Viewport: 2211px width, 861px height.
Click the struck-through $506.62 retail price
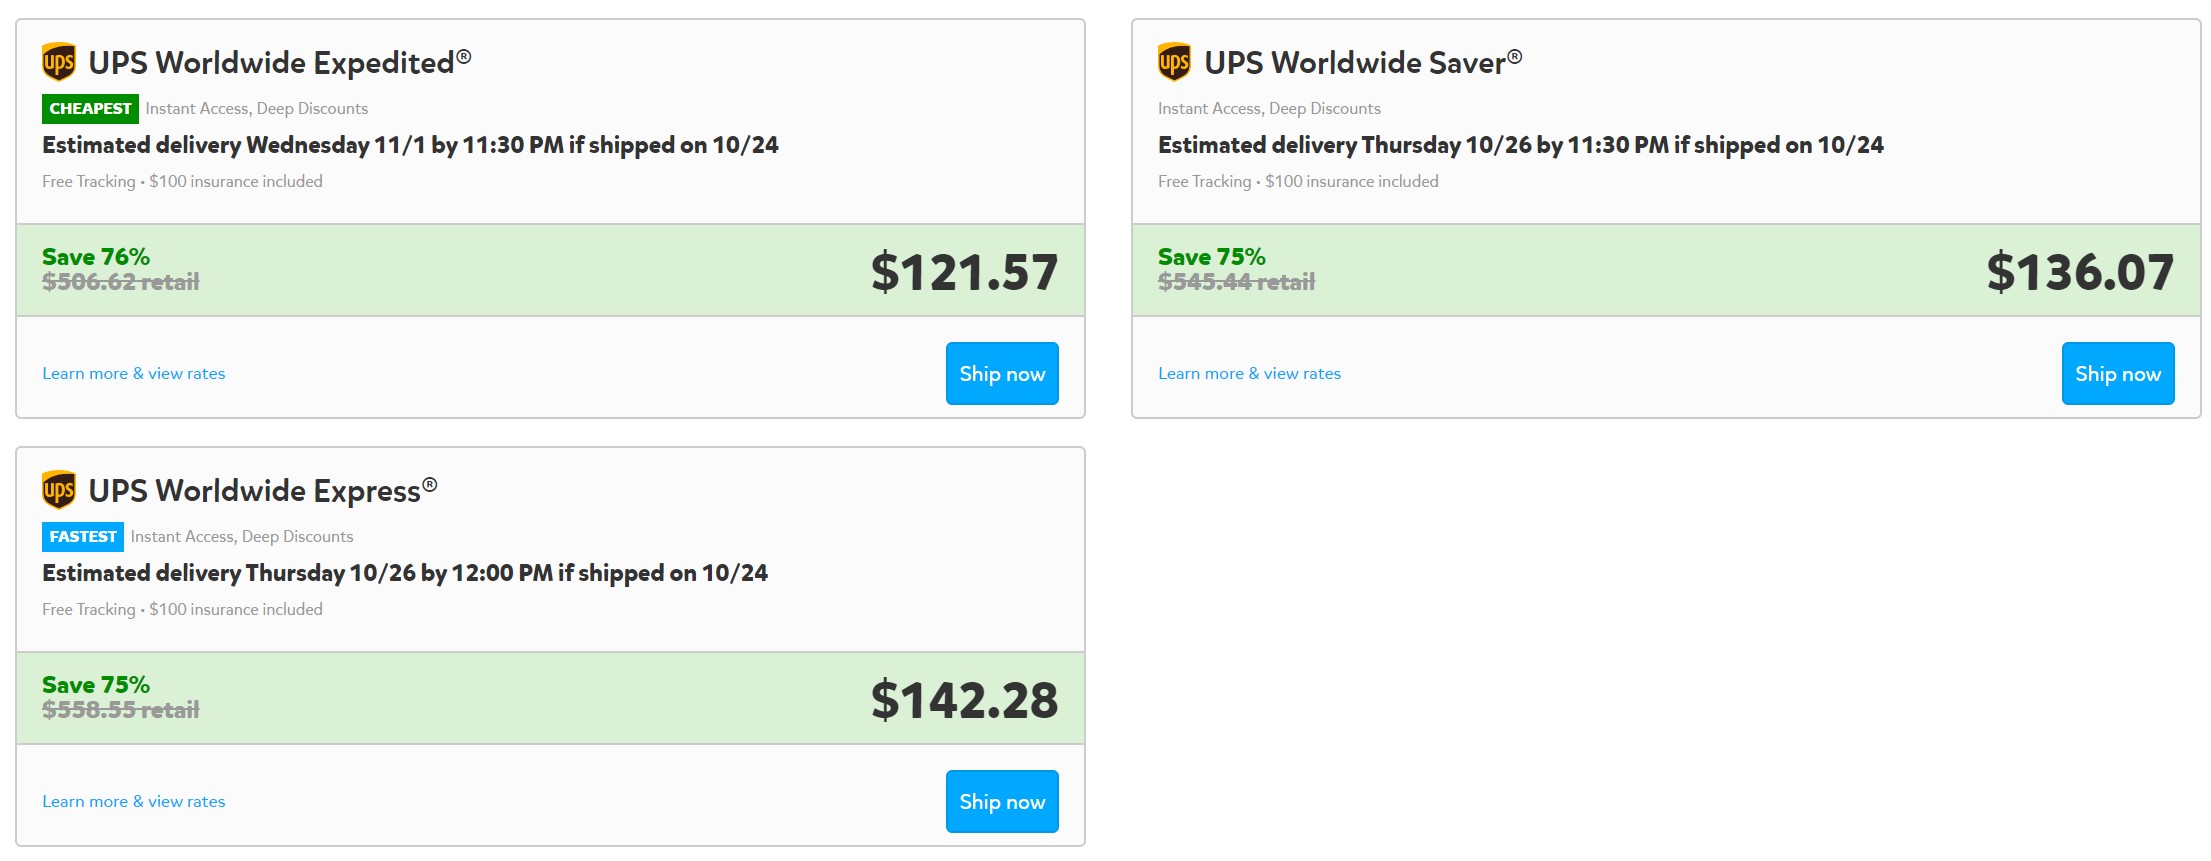coord(121,282)
